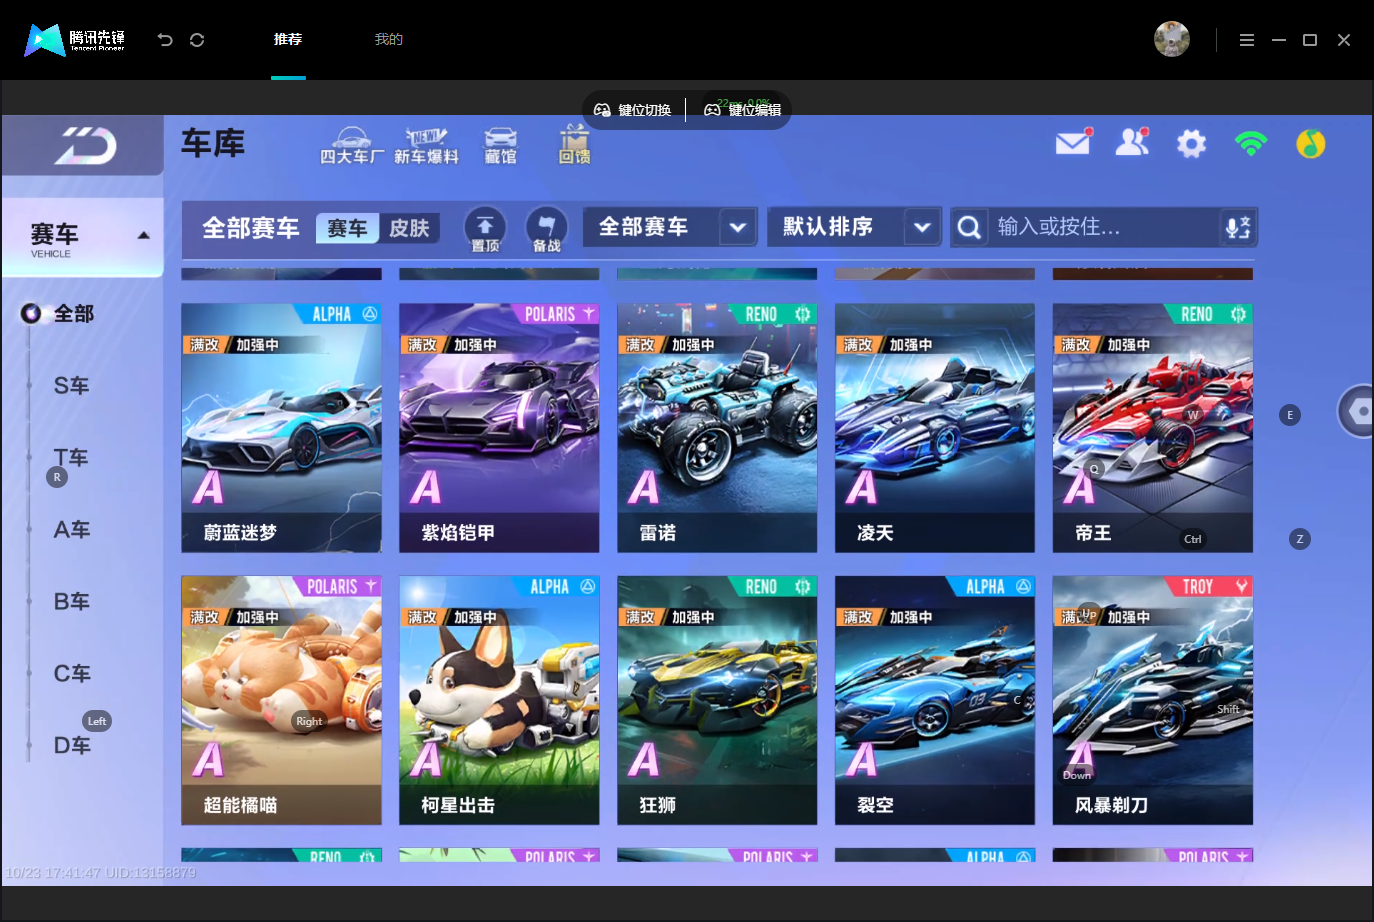Select the A车 category
The image size is (1374, 922).
coord(71,530)
